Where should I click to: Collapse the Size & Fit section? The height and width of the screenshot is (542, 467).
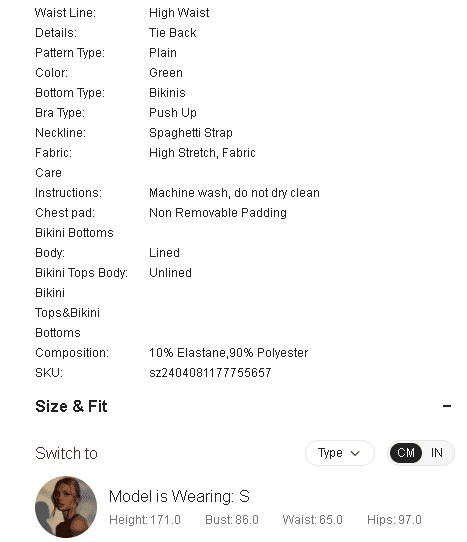447,406
